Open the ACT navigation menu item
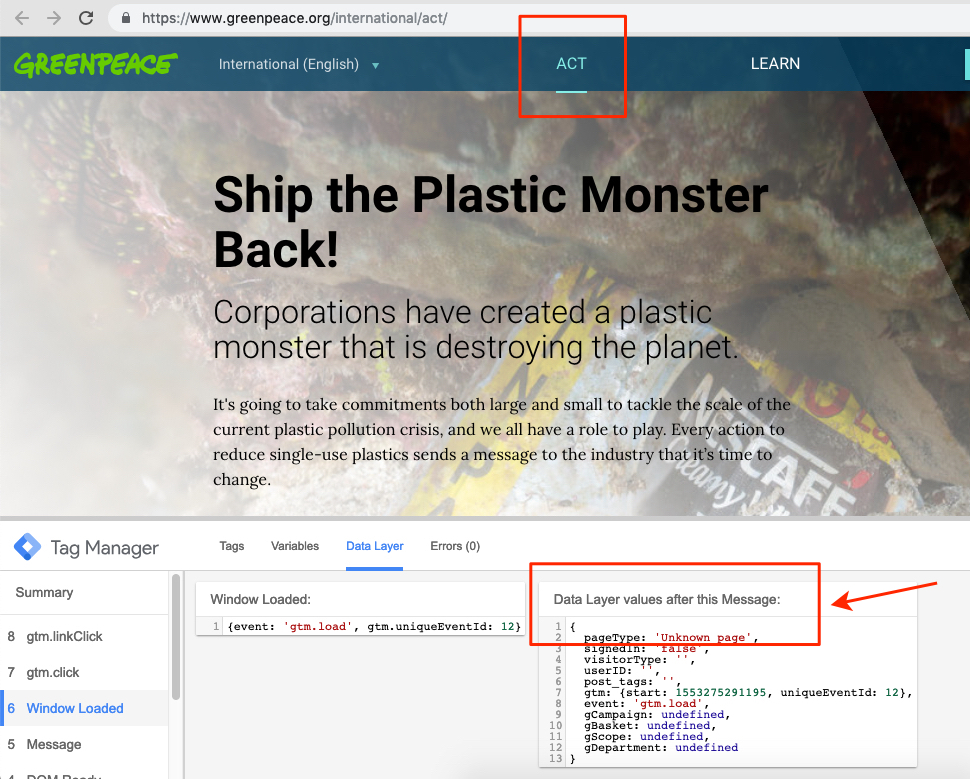The width and height of the screenshot is (970, 779). 571,64
